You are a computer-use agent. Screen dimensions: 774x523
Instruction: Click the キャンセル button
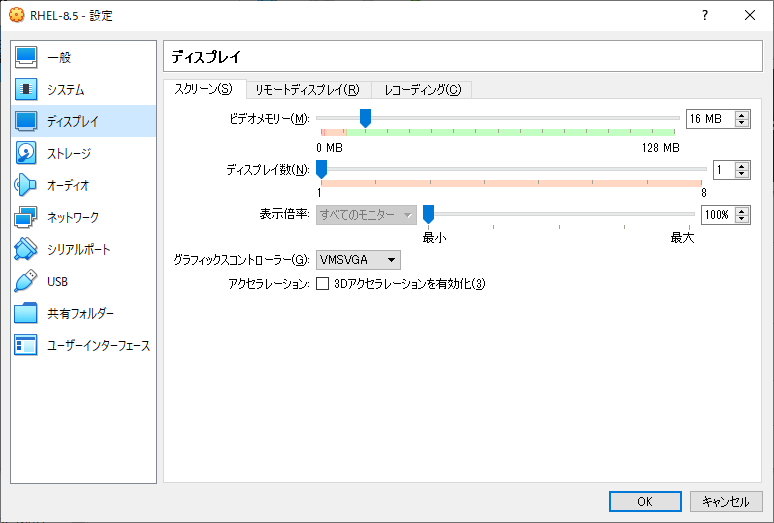click(x=726, y=501)
